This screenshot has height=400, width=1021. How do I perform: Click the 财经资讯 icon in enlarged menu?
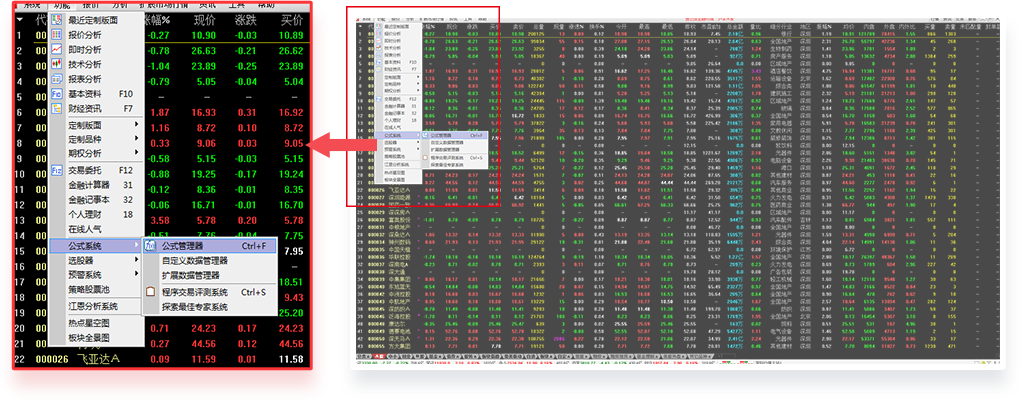(56, 108)
